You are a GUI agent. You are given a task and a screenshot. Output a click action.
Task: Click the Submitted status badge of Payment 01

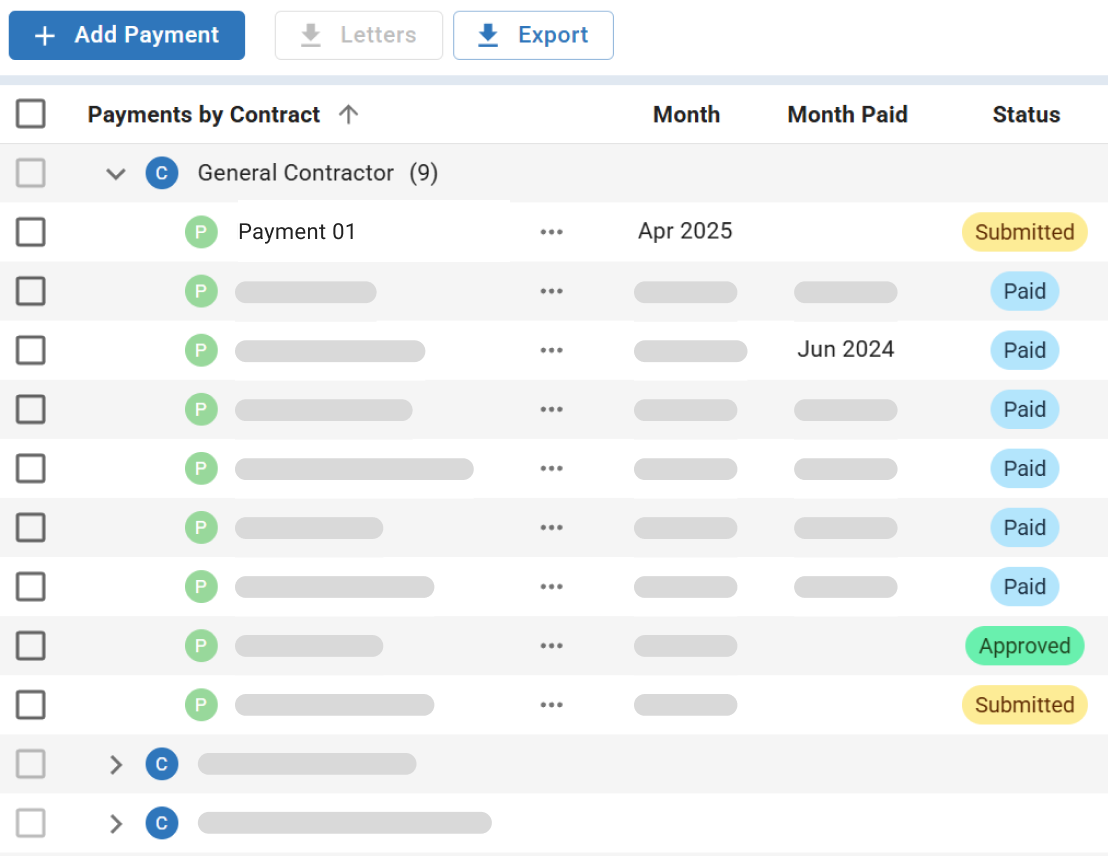pyautogui.click(x=1024, y=231)
